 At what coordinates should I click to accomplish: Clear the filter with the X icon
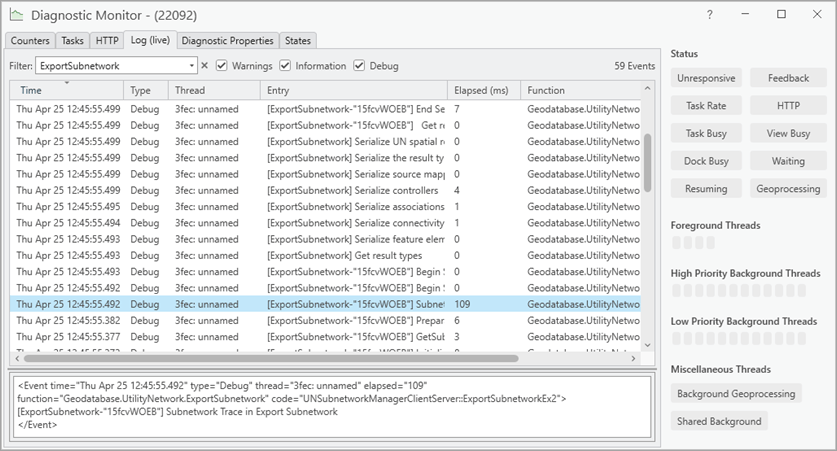pos(204,66)
